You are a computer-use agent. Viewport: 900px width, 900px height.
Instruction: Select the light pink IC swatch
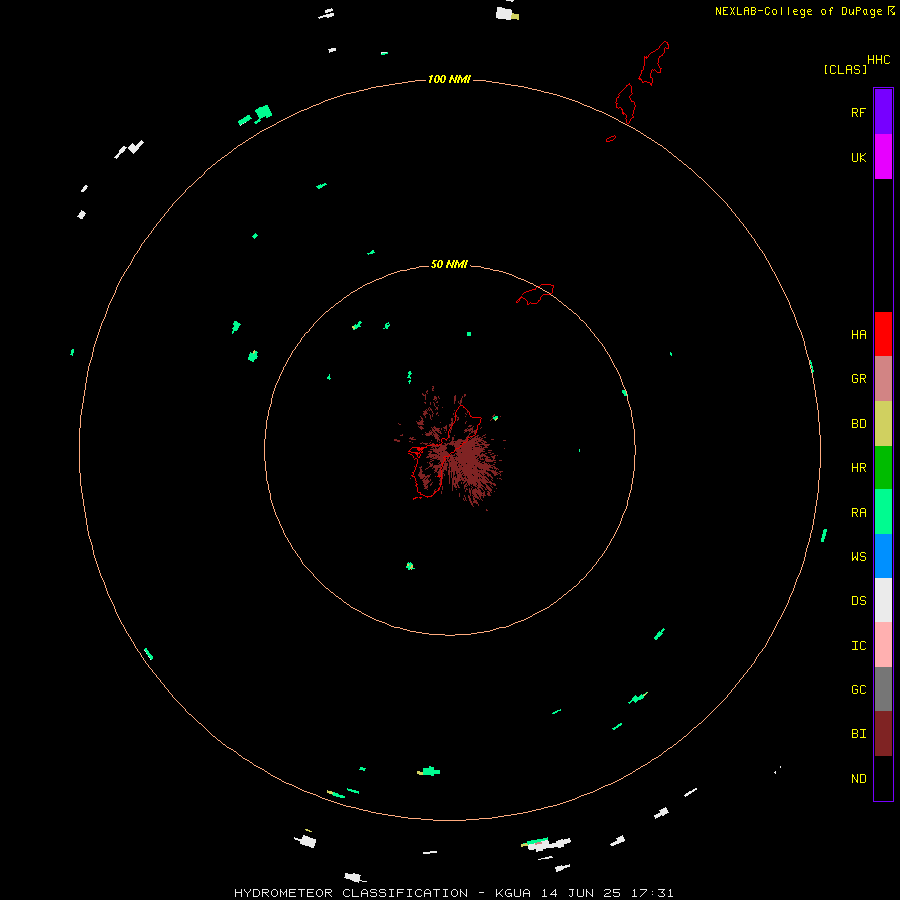[x=883, y=645]
